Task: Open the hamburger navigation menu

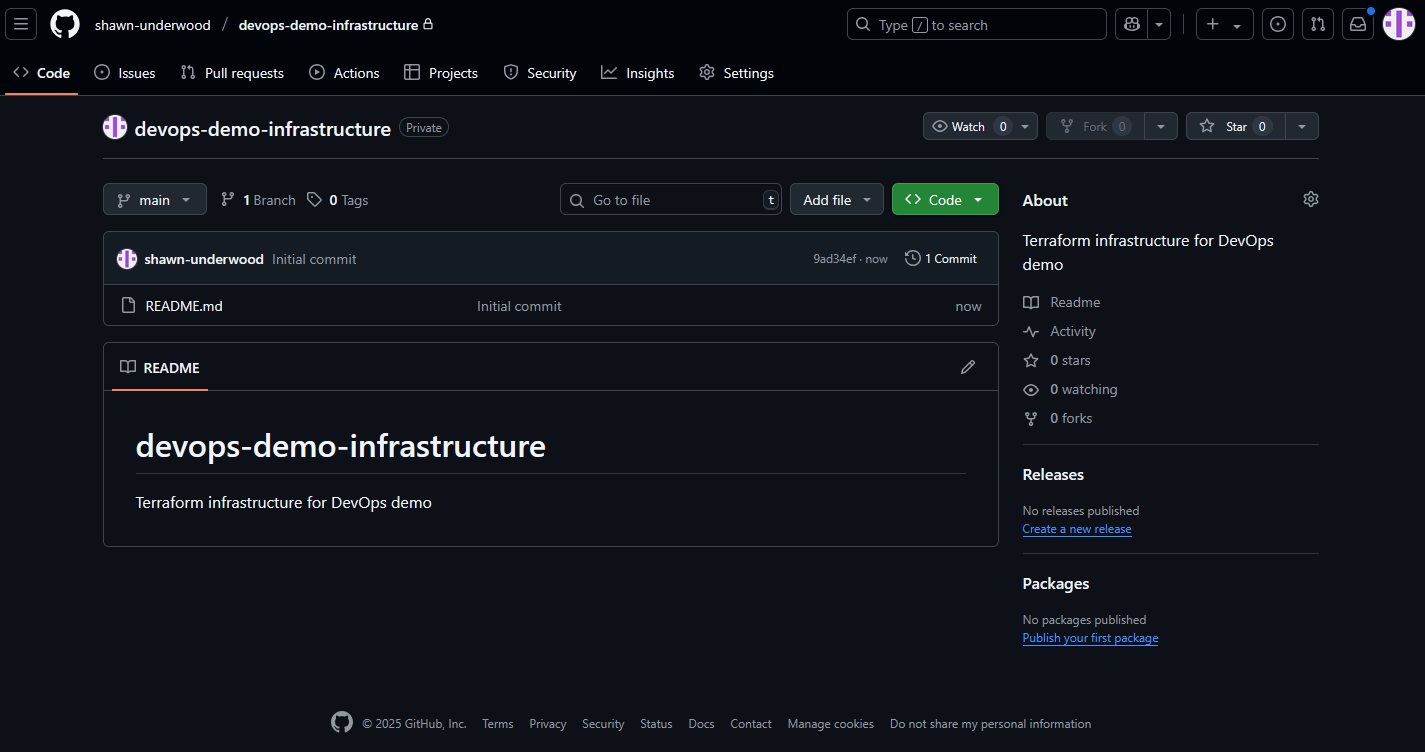Action: coord(22,24)
